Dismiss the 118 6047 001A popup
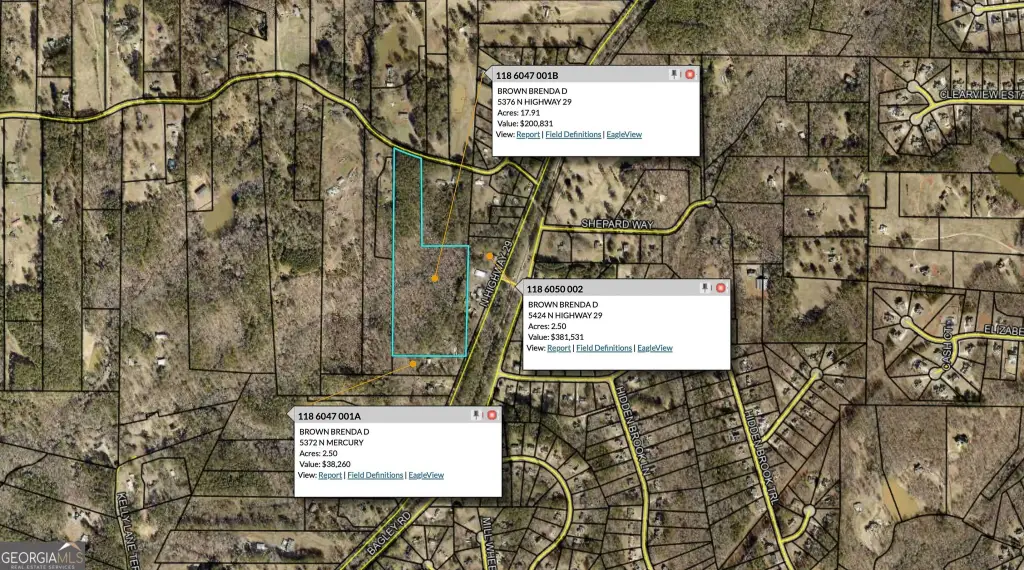This screenshot has height=570, width=1024. pyautogui.click(x=492, y=415)
